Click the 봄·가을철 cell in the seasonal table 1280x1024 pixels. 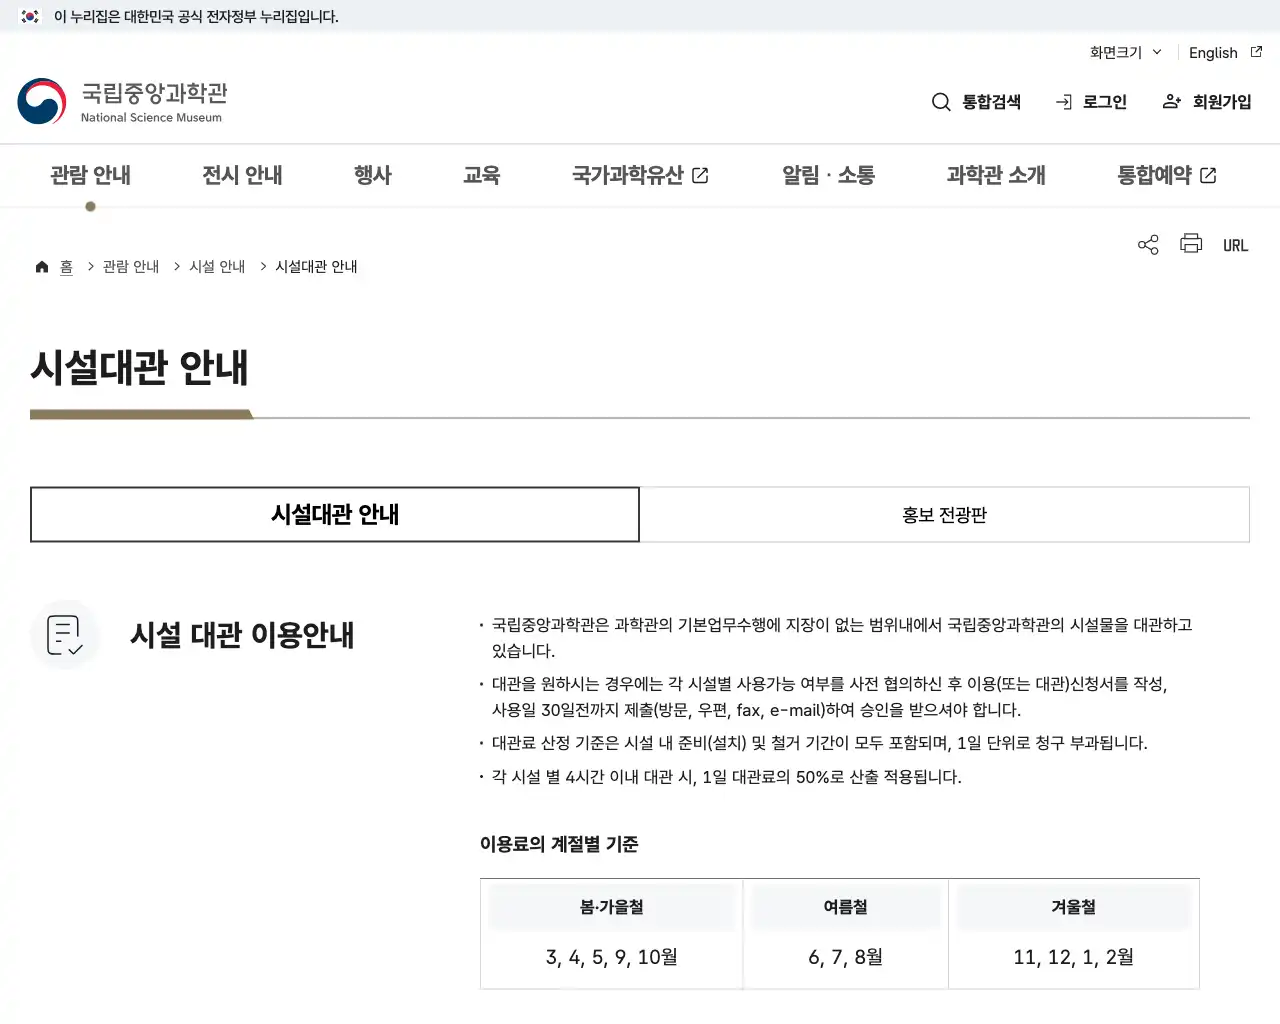pyautogui.click(x=611, y=906)
